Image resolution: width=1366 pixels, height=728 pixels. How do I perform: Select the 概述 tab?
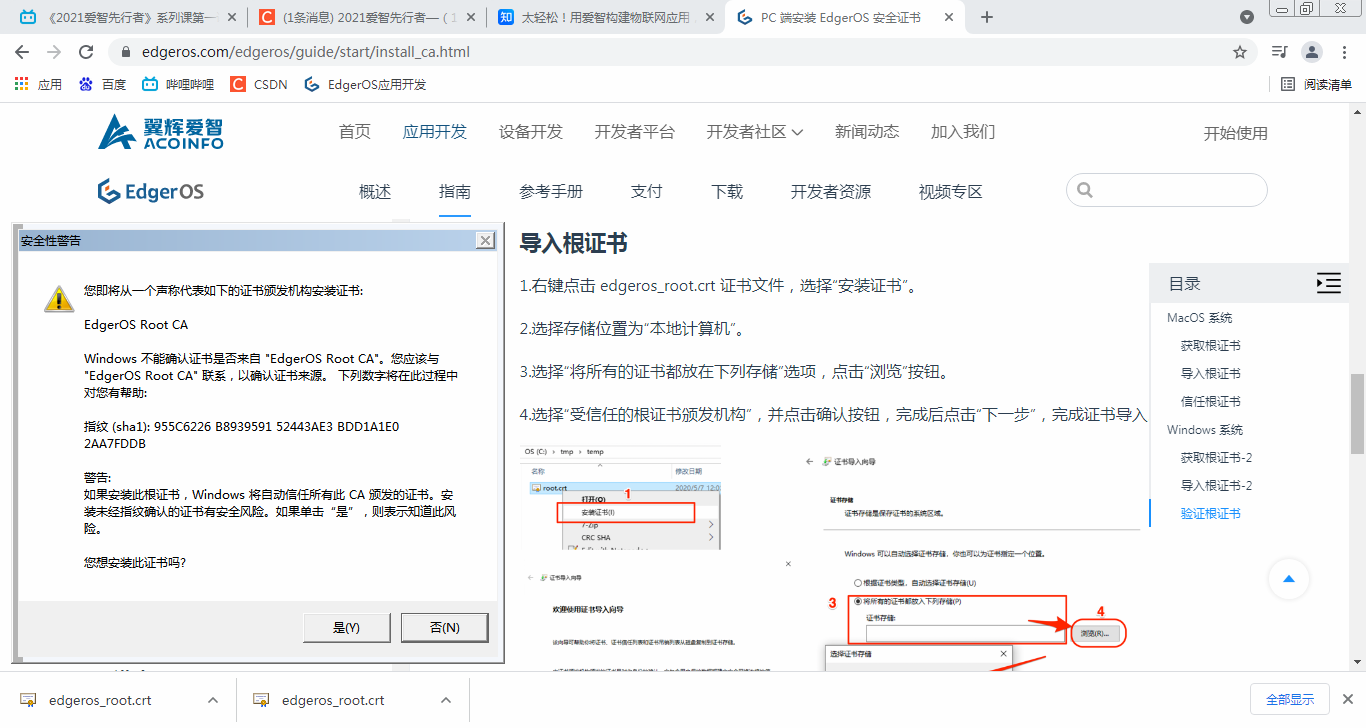coord(375,192)
